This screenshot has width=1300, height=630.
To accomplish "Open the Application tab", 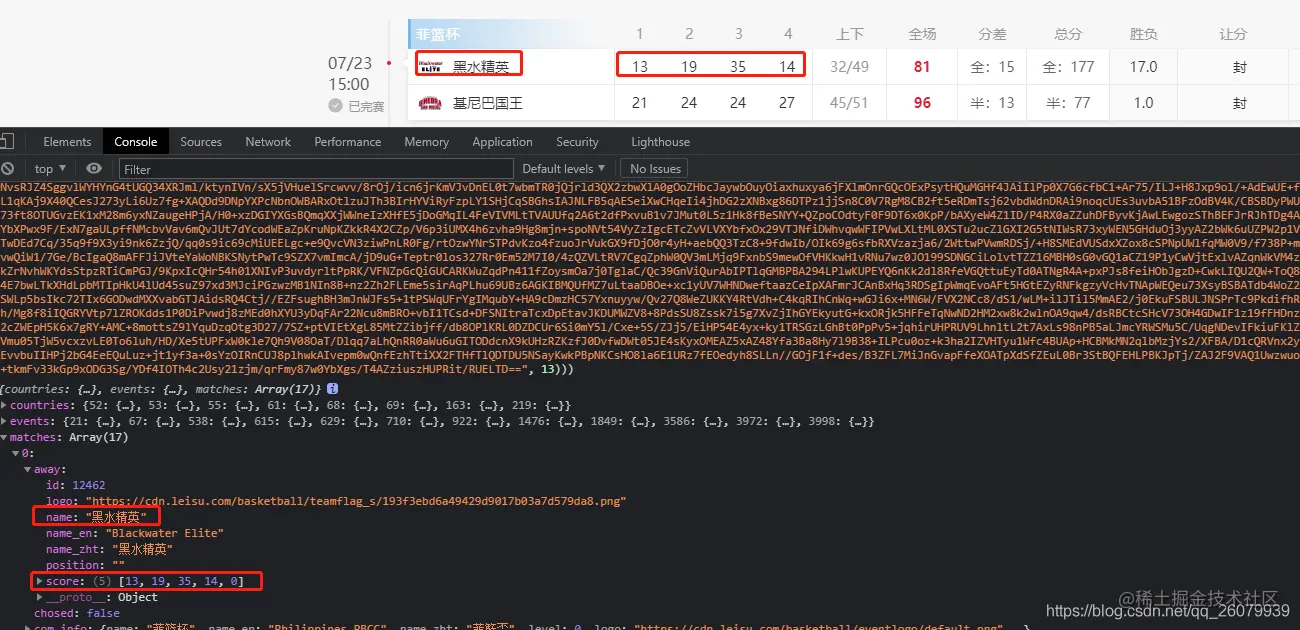I will click(x=502, y=142).
